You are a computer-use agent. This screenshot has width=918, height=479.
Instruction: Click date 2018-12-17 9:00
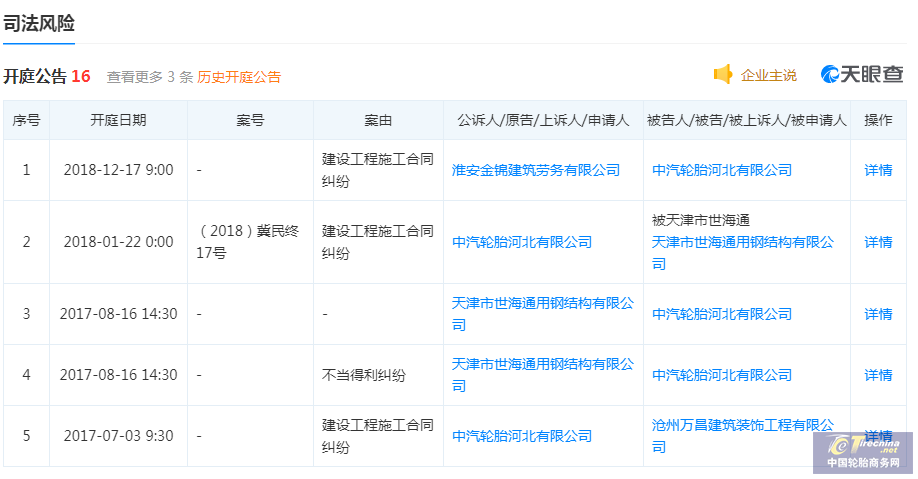118,170
